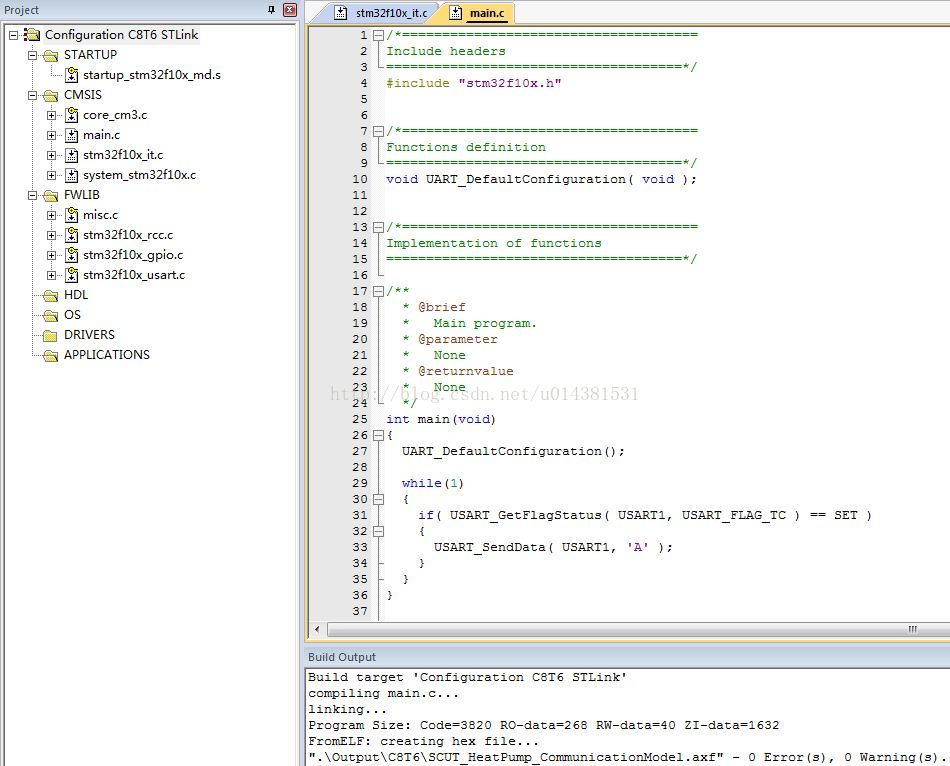Screen dimensions: 950x766
Task: Click the core_cm3.c file icon
Action: point(72,115)
